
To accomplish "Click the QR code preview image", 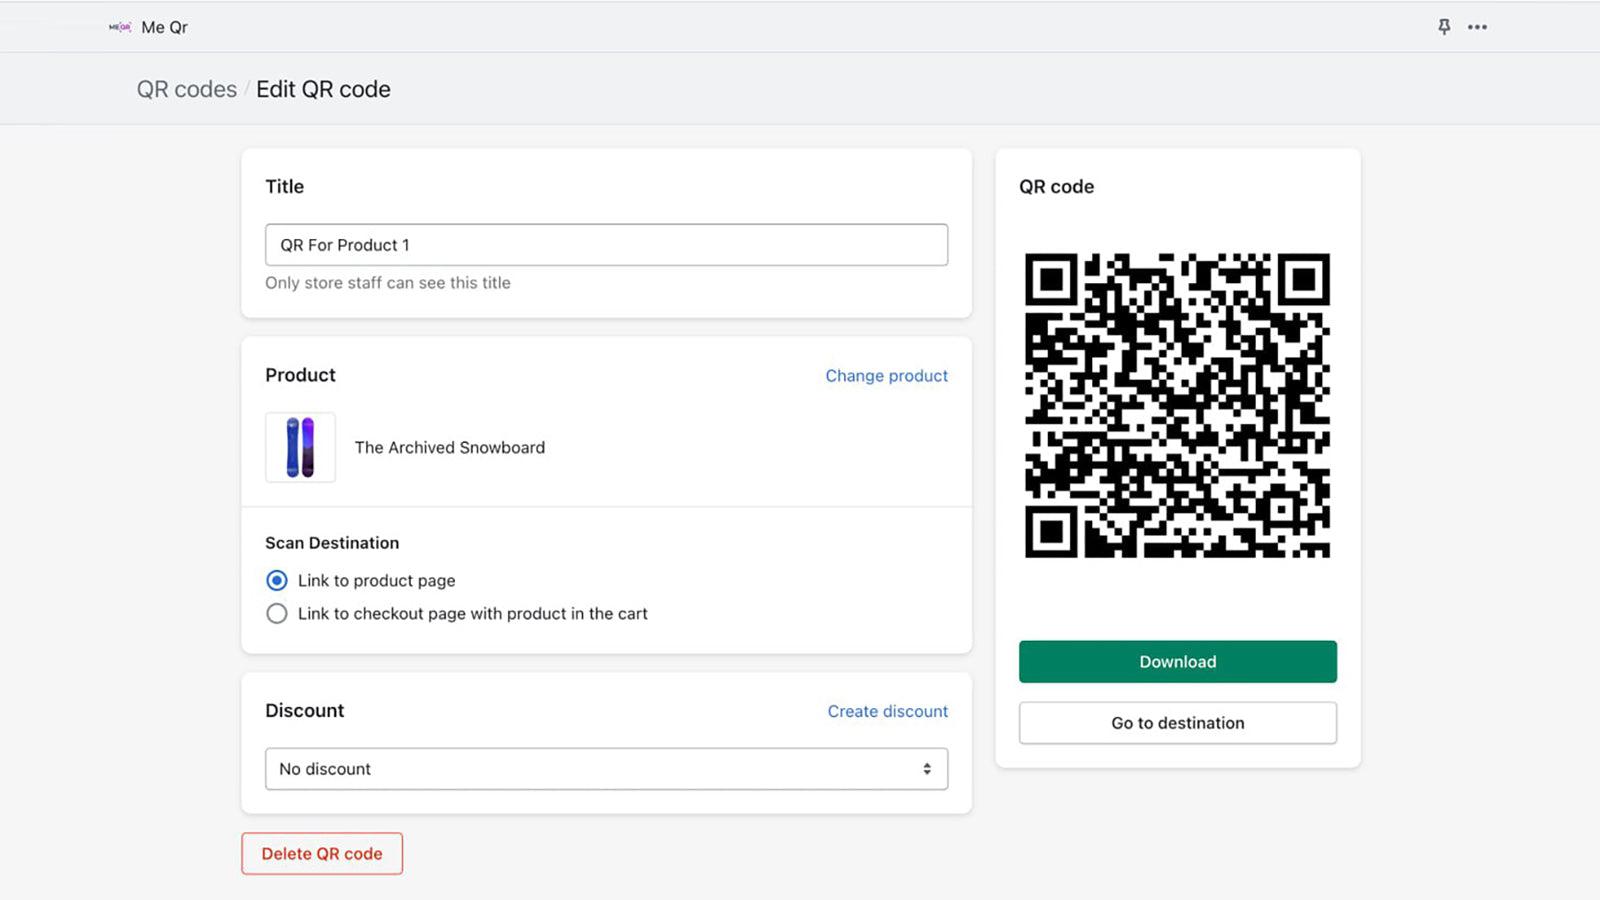I will [1178, 406].
